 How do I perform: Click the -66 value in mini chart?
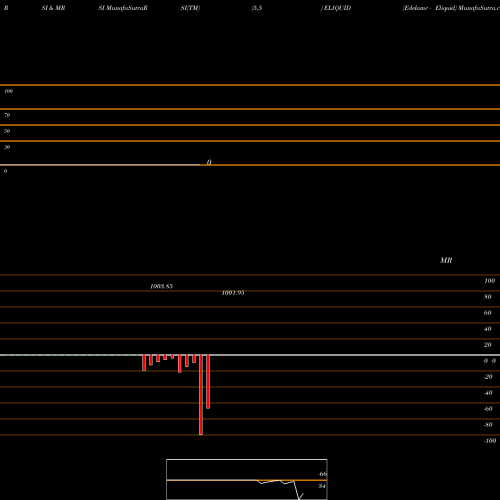[322, 474]
